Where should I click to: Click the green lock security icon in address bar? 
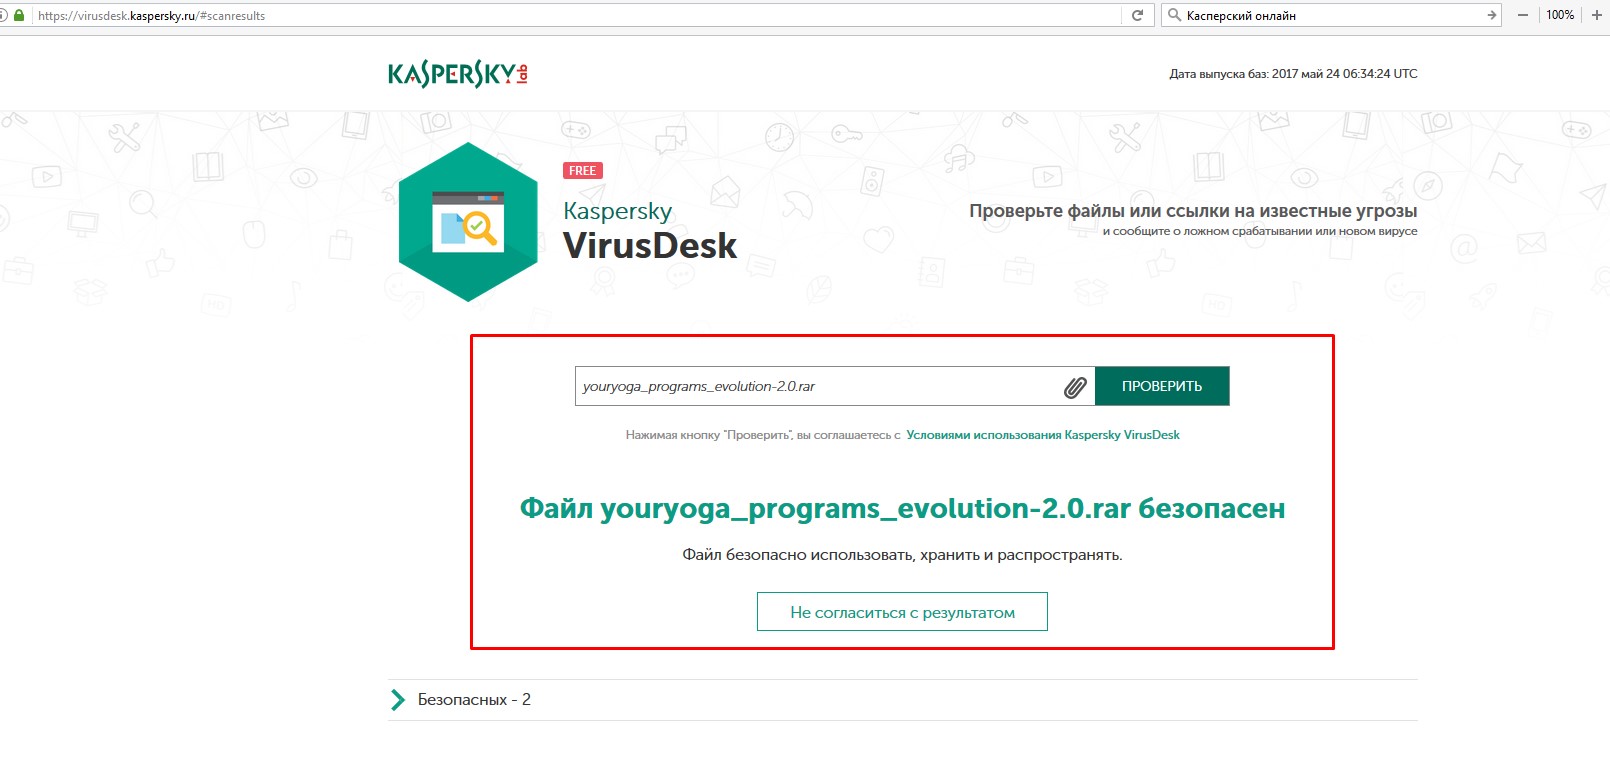click(19, 15)
